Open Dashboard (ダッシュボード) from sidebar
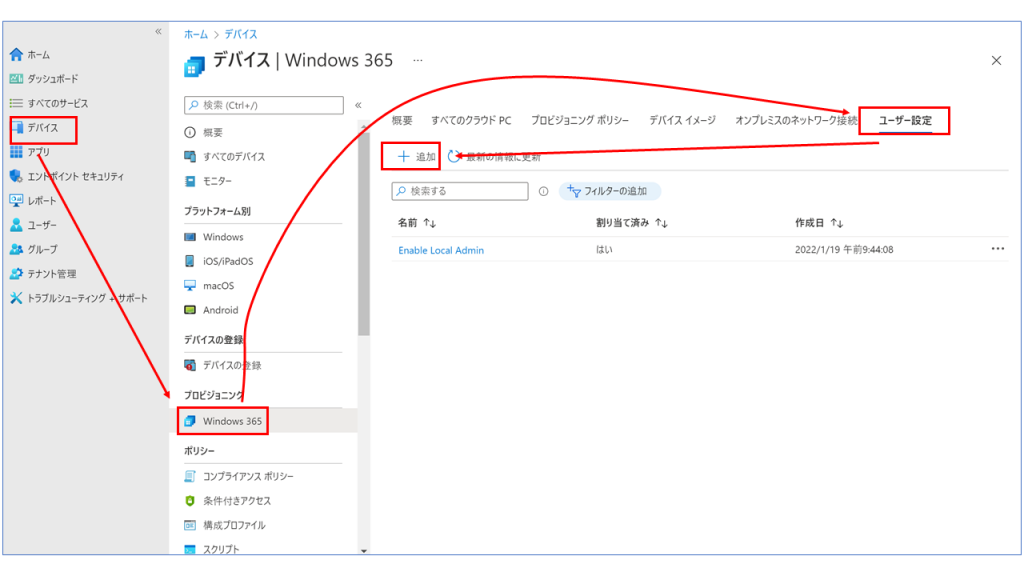 pyautogui.click(x=16, y=79)
